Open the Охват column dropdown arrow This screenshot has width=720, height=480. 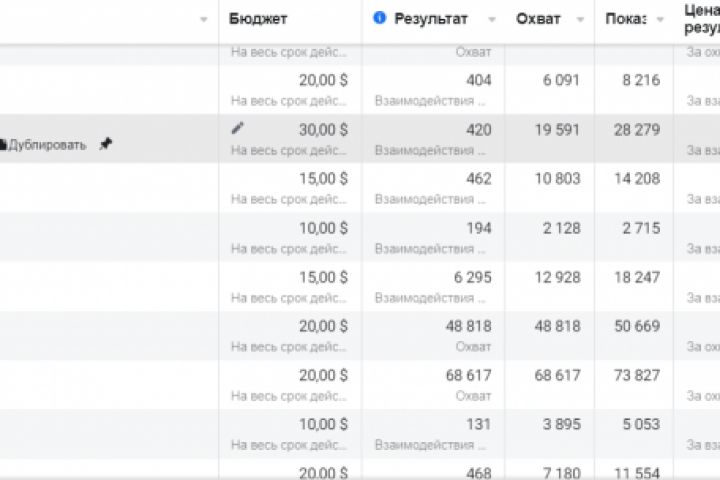point(582,20)
